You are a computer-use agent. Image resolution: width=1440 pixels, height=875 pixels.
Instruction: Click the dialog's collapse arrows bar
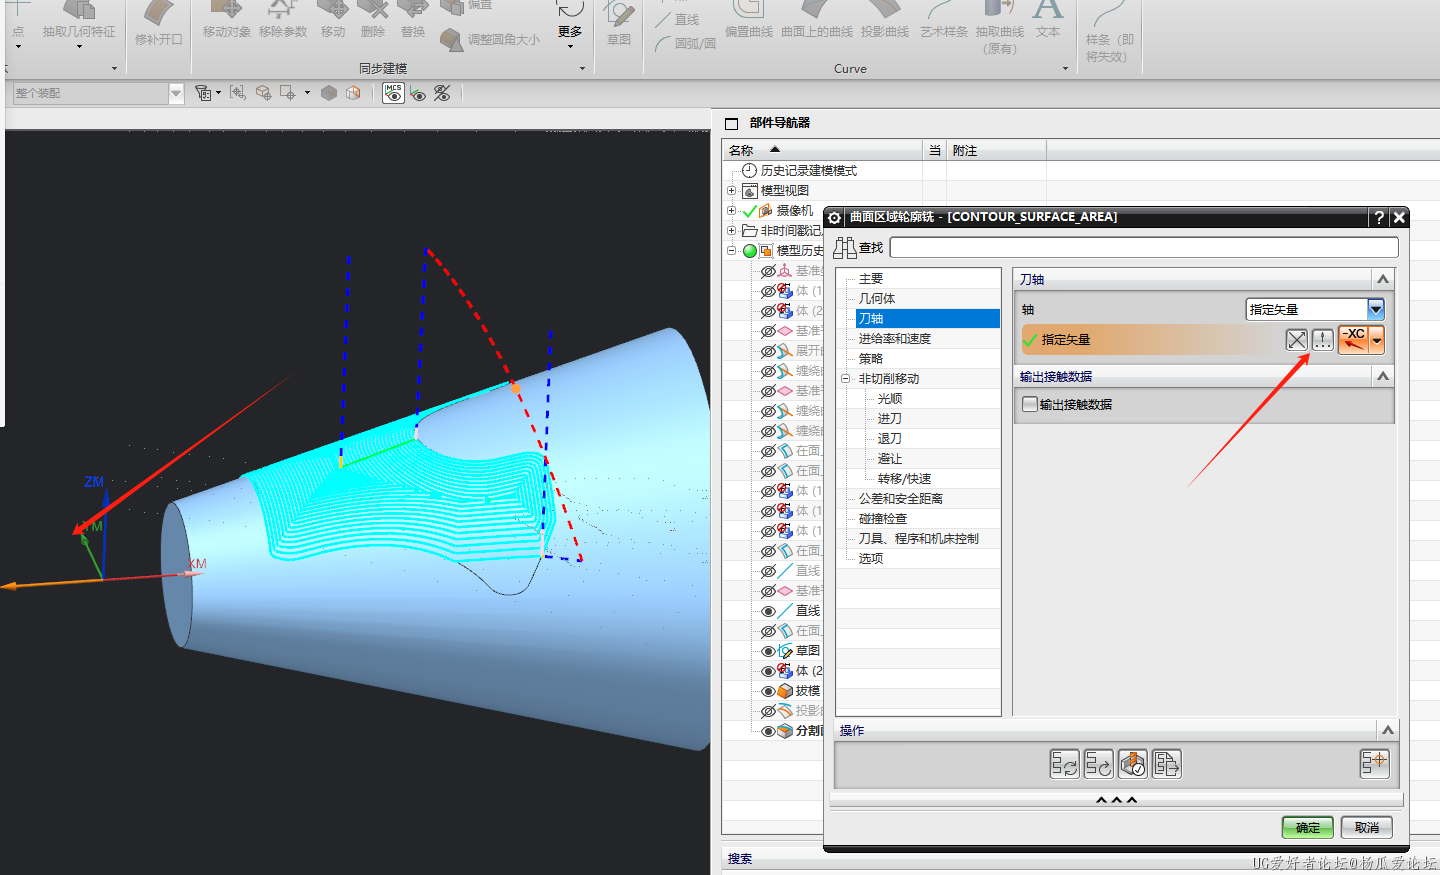pyautogui.click(x=1116, y=800)
